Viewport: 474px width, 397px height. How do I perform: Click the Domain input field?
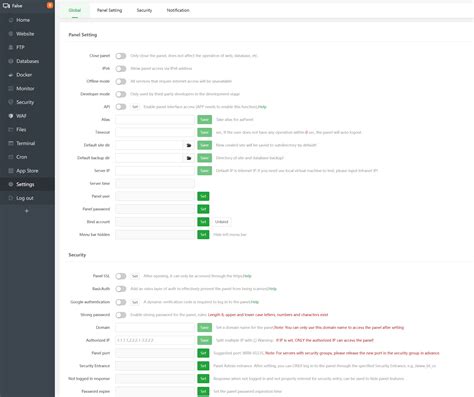155,328
